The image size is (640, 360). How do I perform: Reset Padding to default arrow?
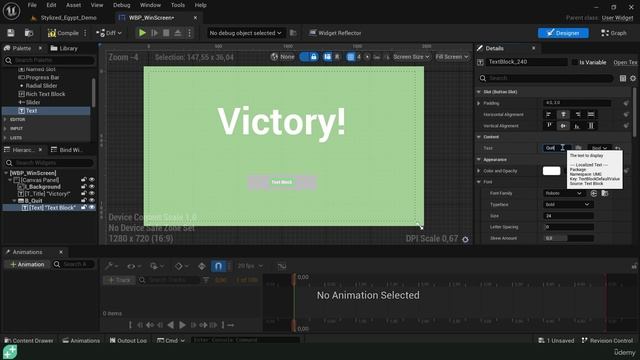coord(626,103)
